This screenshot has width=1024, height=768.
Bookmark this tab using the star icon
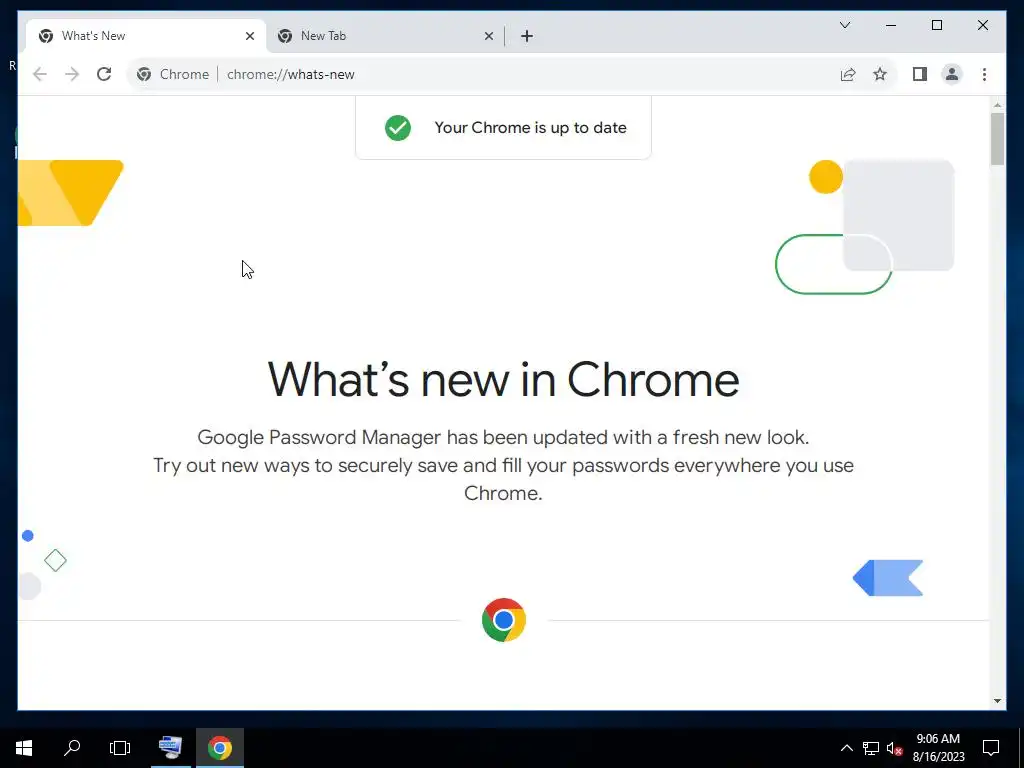[x=880, y=74]
